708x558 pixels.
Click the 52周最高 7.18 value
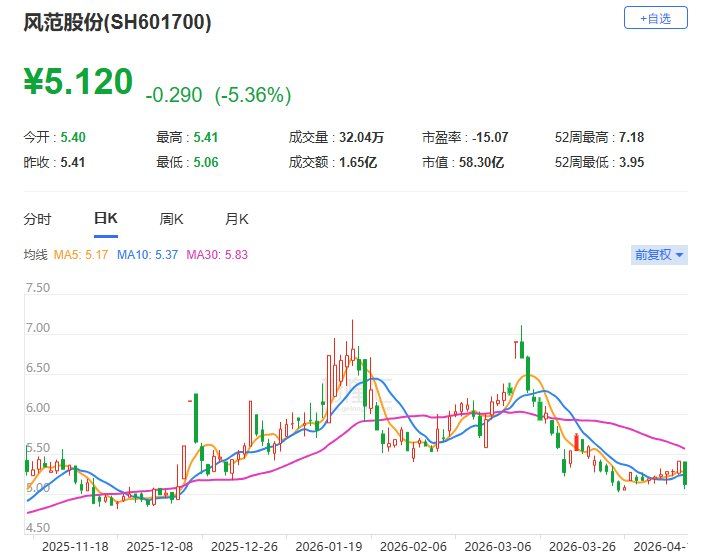point(639,139)
